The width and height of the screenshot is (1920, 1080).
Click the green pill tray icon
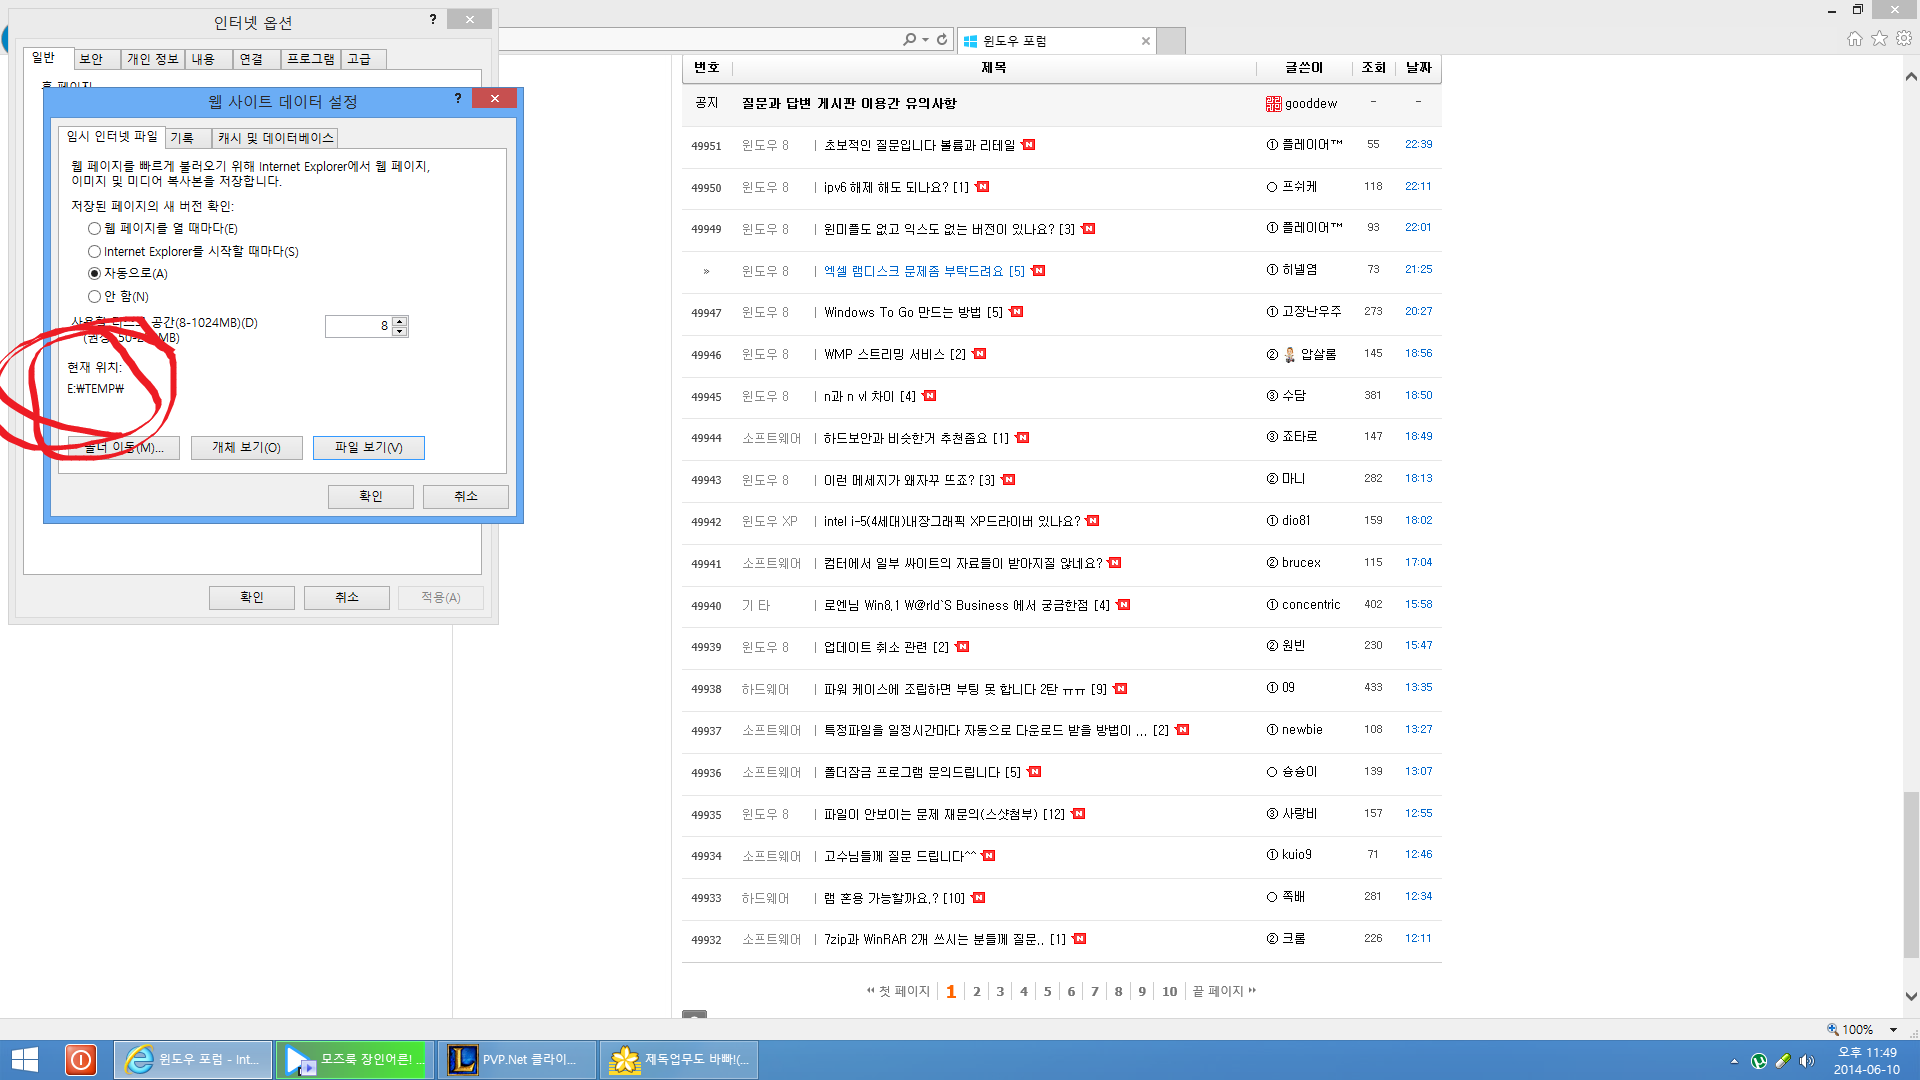pyautogui.click(x=1783, y=1061)
